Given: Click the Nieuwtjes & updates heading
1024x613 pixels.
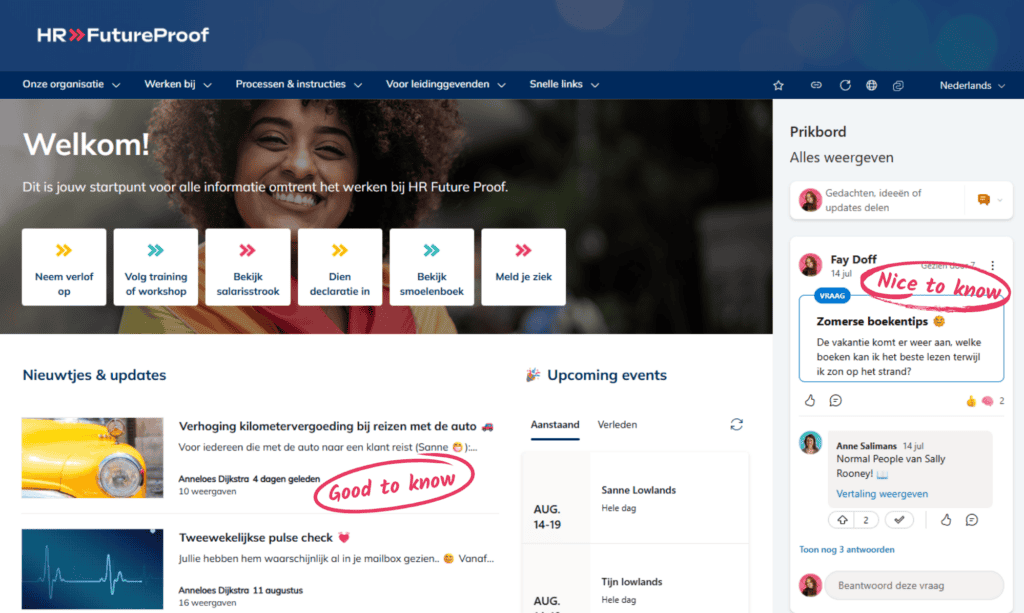Looking at the screenshot, I should (x=94, y=375).
